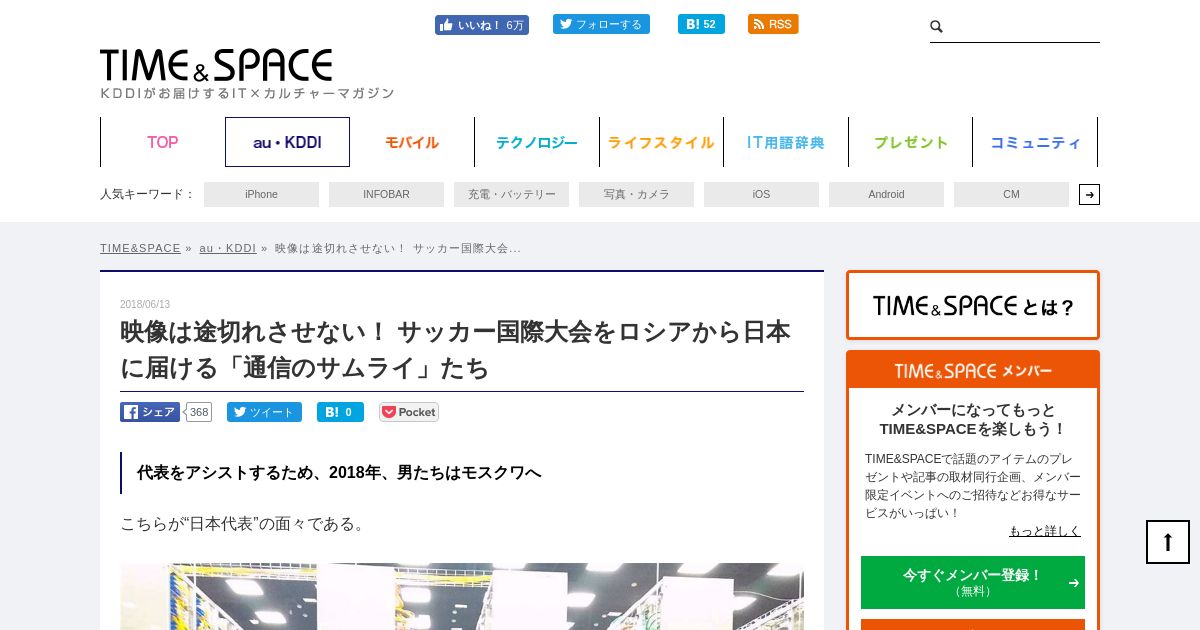Click the Facebook share count 368
The height and width of the screenshot is (630, 1200).
click(198, 412)
